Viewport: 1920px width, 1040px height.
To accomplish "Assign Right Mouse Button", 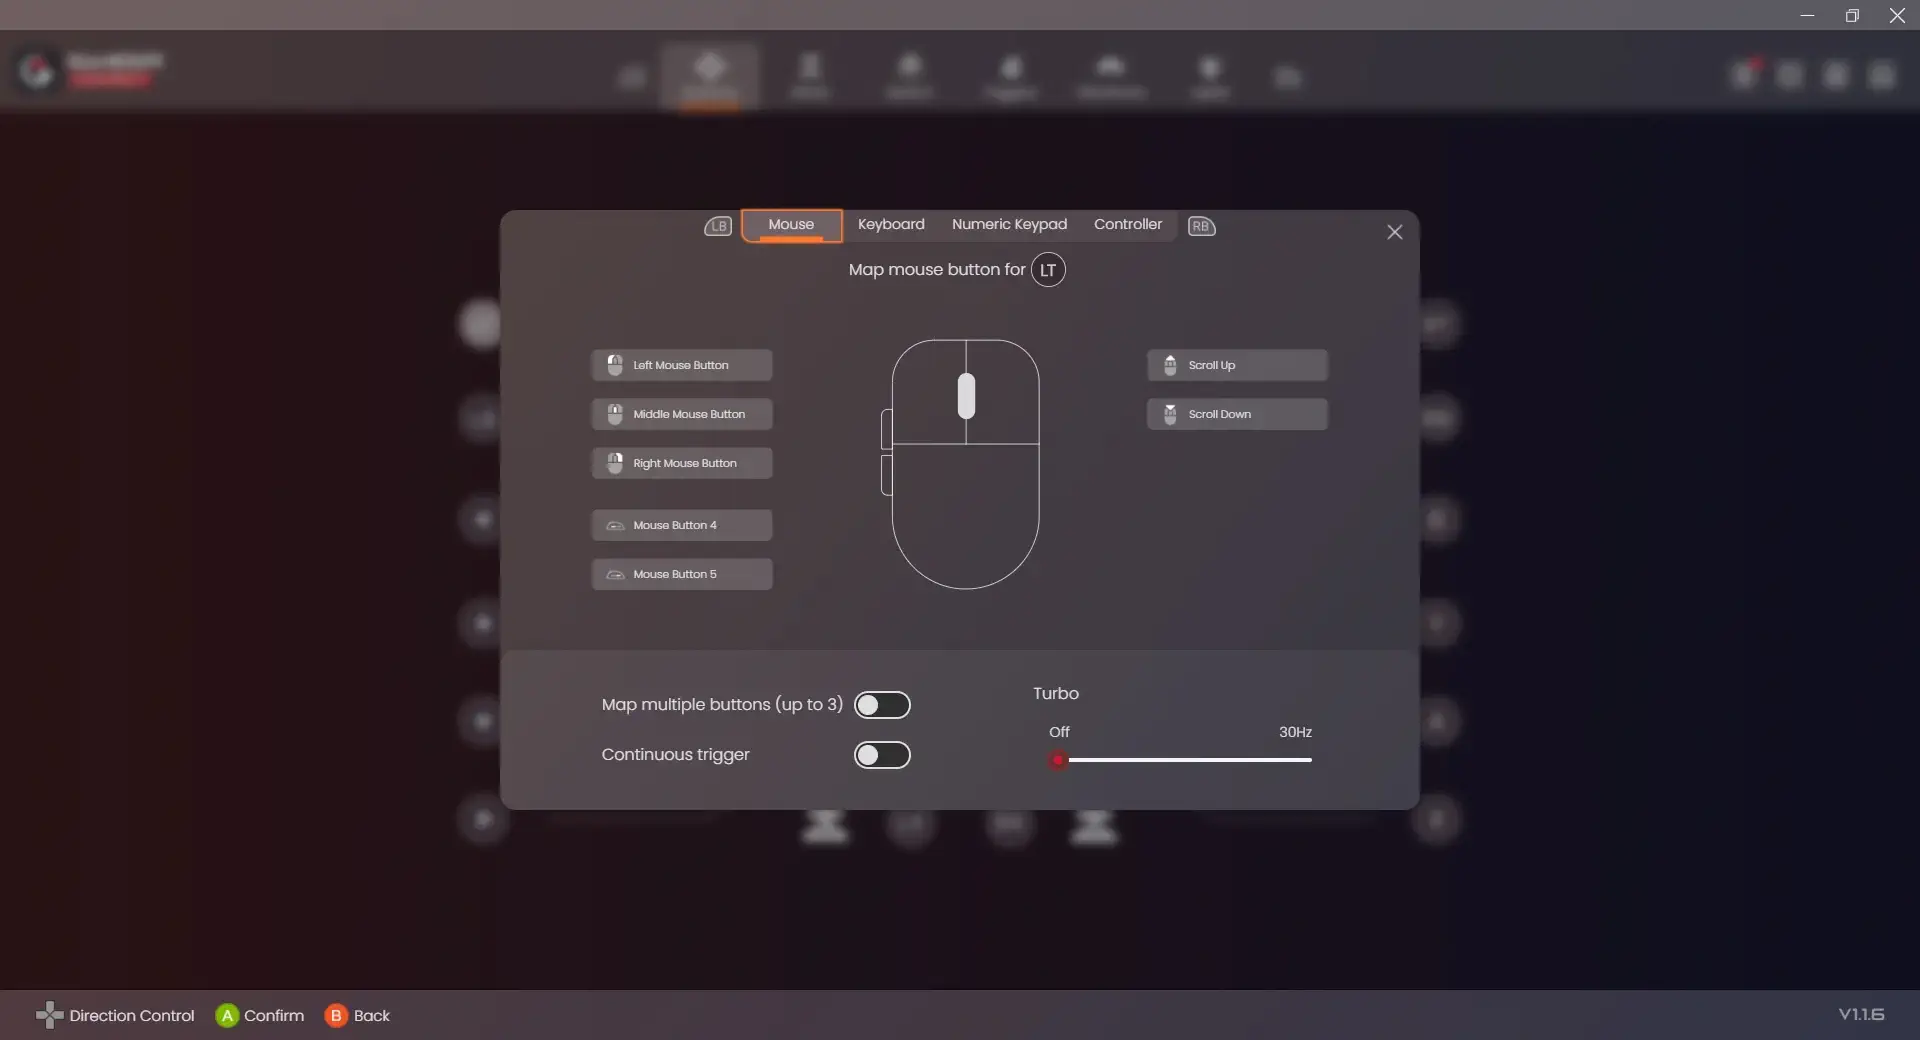I will click(x=681, y=463).
